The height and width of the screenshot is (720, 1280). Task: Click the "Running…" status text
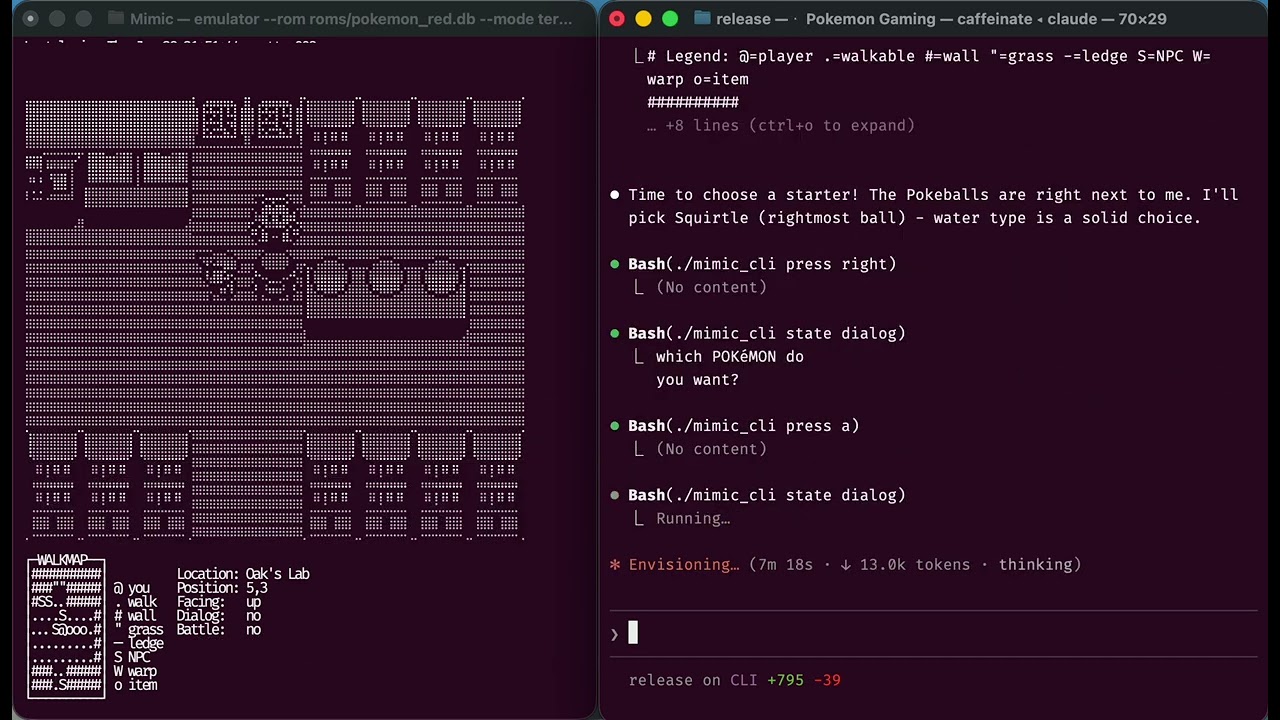pos(693,518)
